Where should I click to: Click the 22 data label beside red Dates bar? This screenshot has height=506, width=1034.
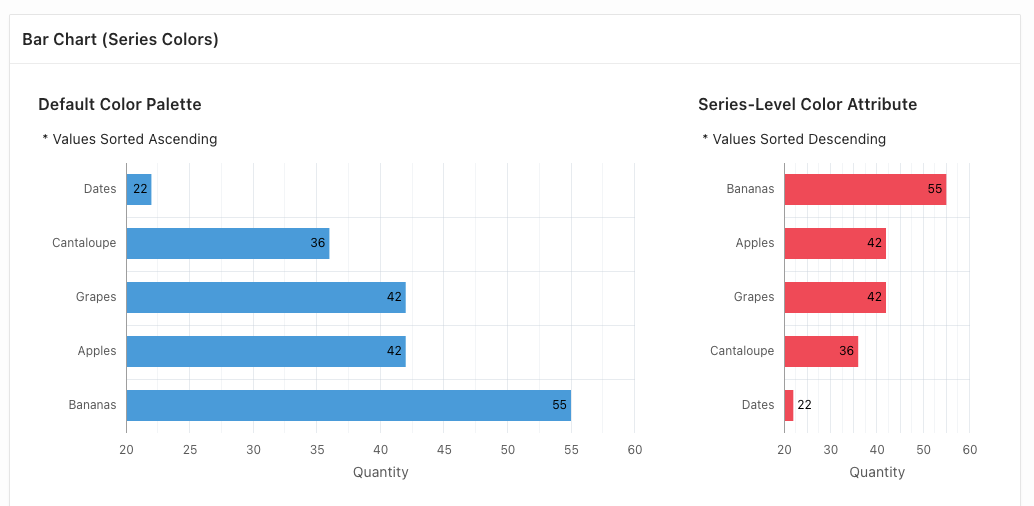pos(805,405)
